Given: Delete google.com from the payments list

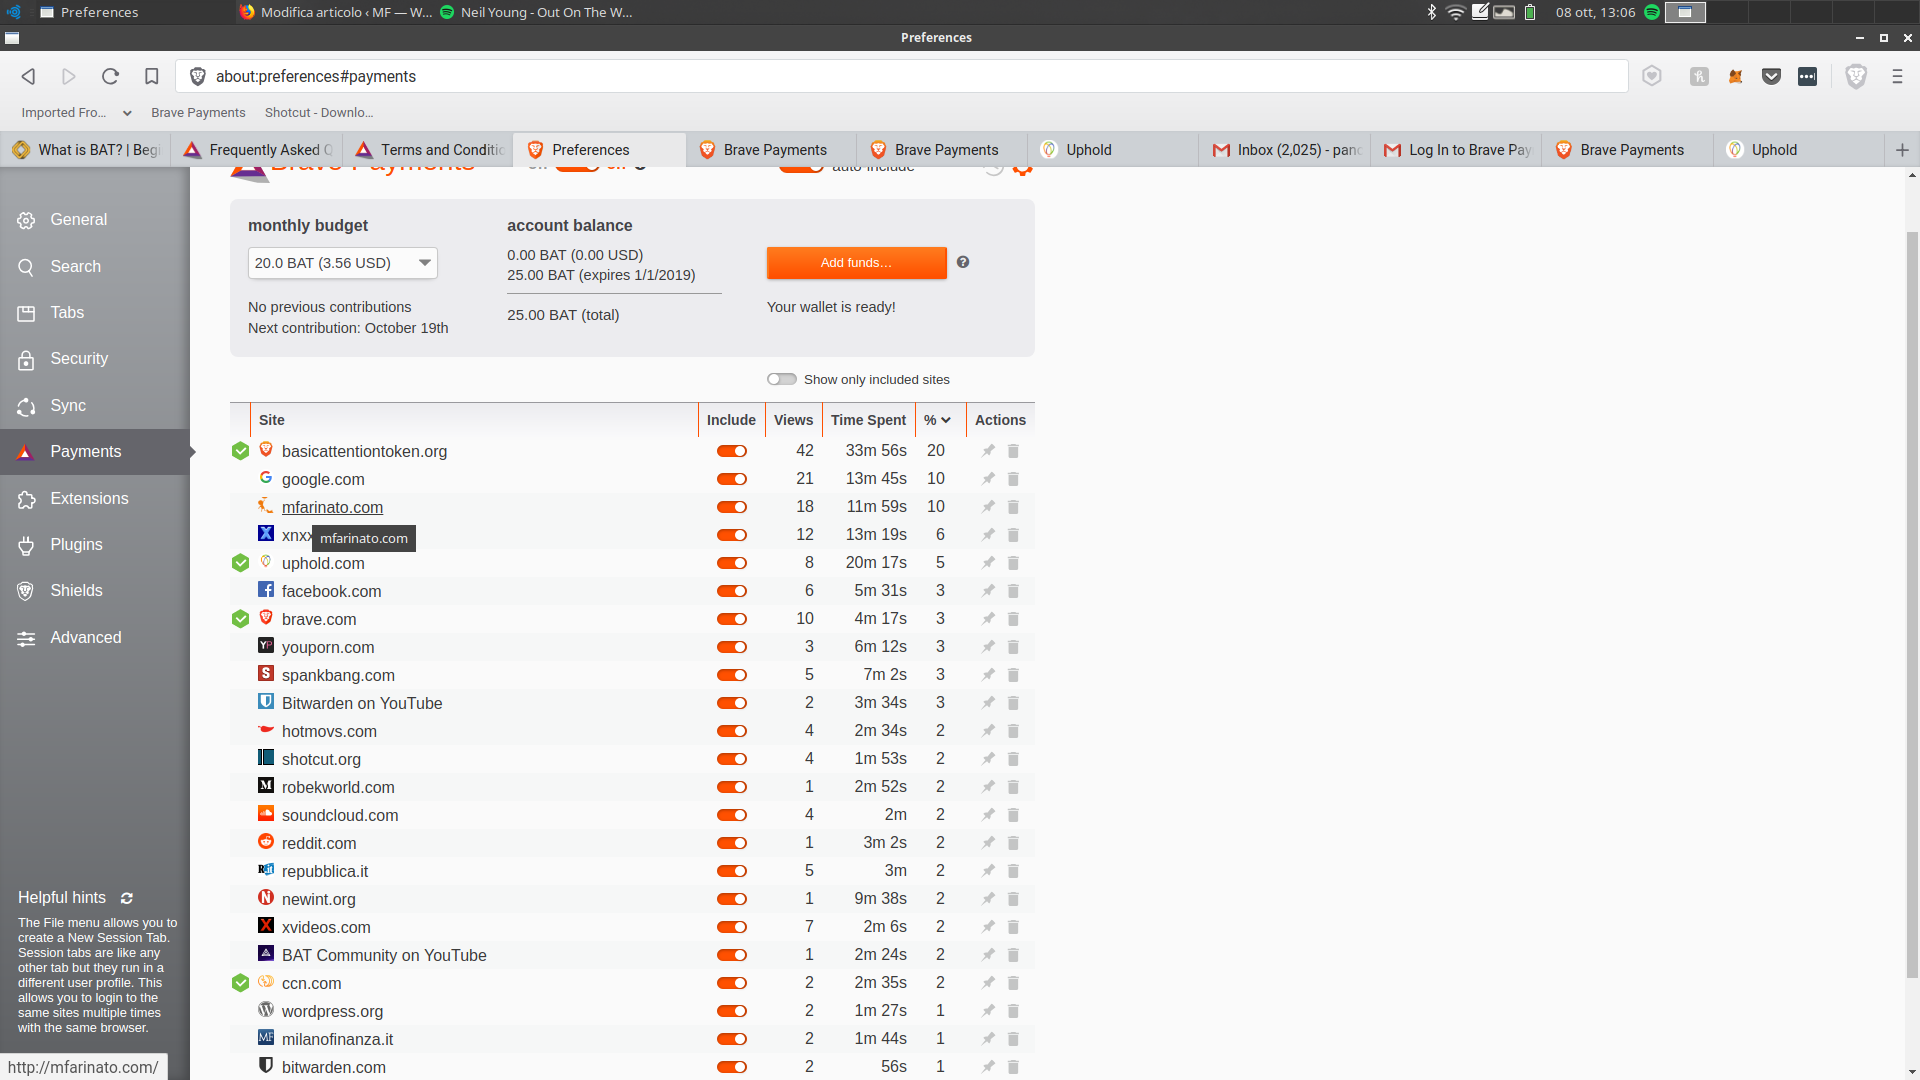Looking at the screenshot, I should click(1013, 479).
